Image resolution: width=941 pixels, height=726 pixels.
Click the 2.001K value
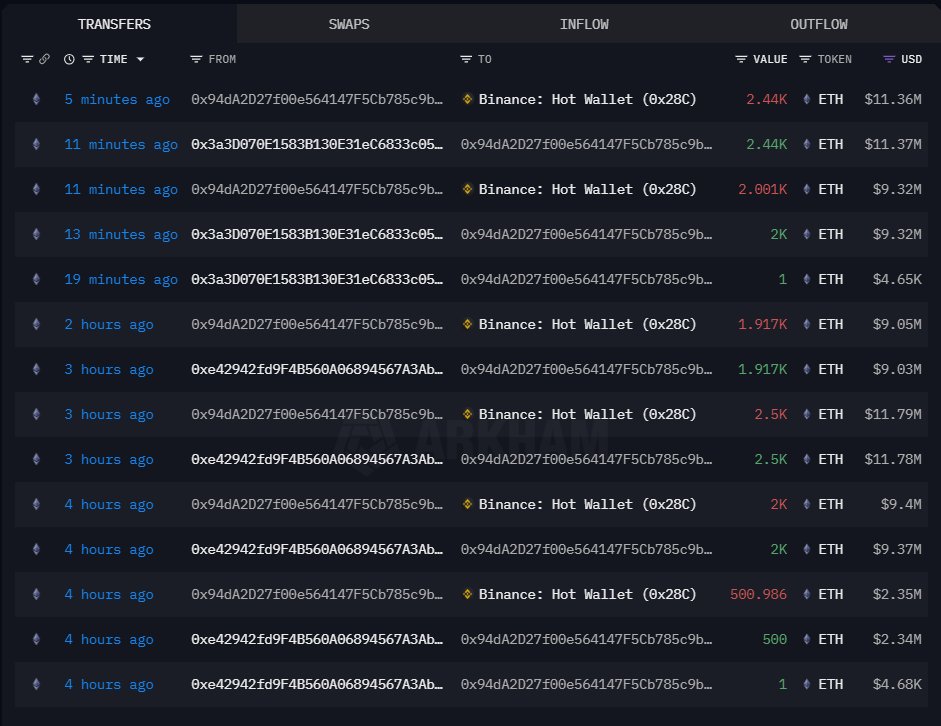[x=762, y=189]
